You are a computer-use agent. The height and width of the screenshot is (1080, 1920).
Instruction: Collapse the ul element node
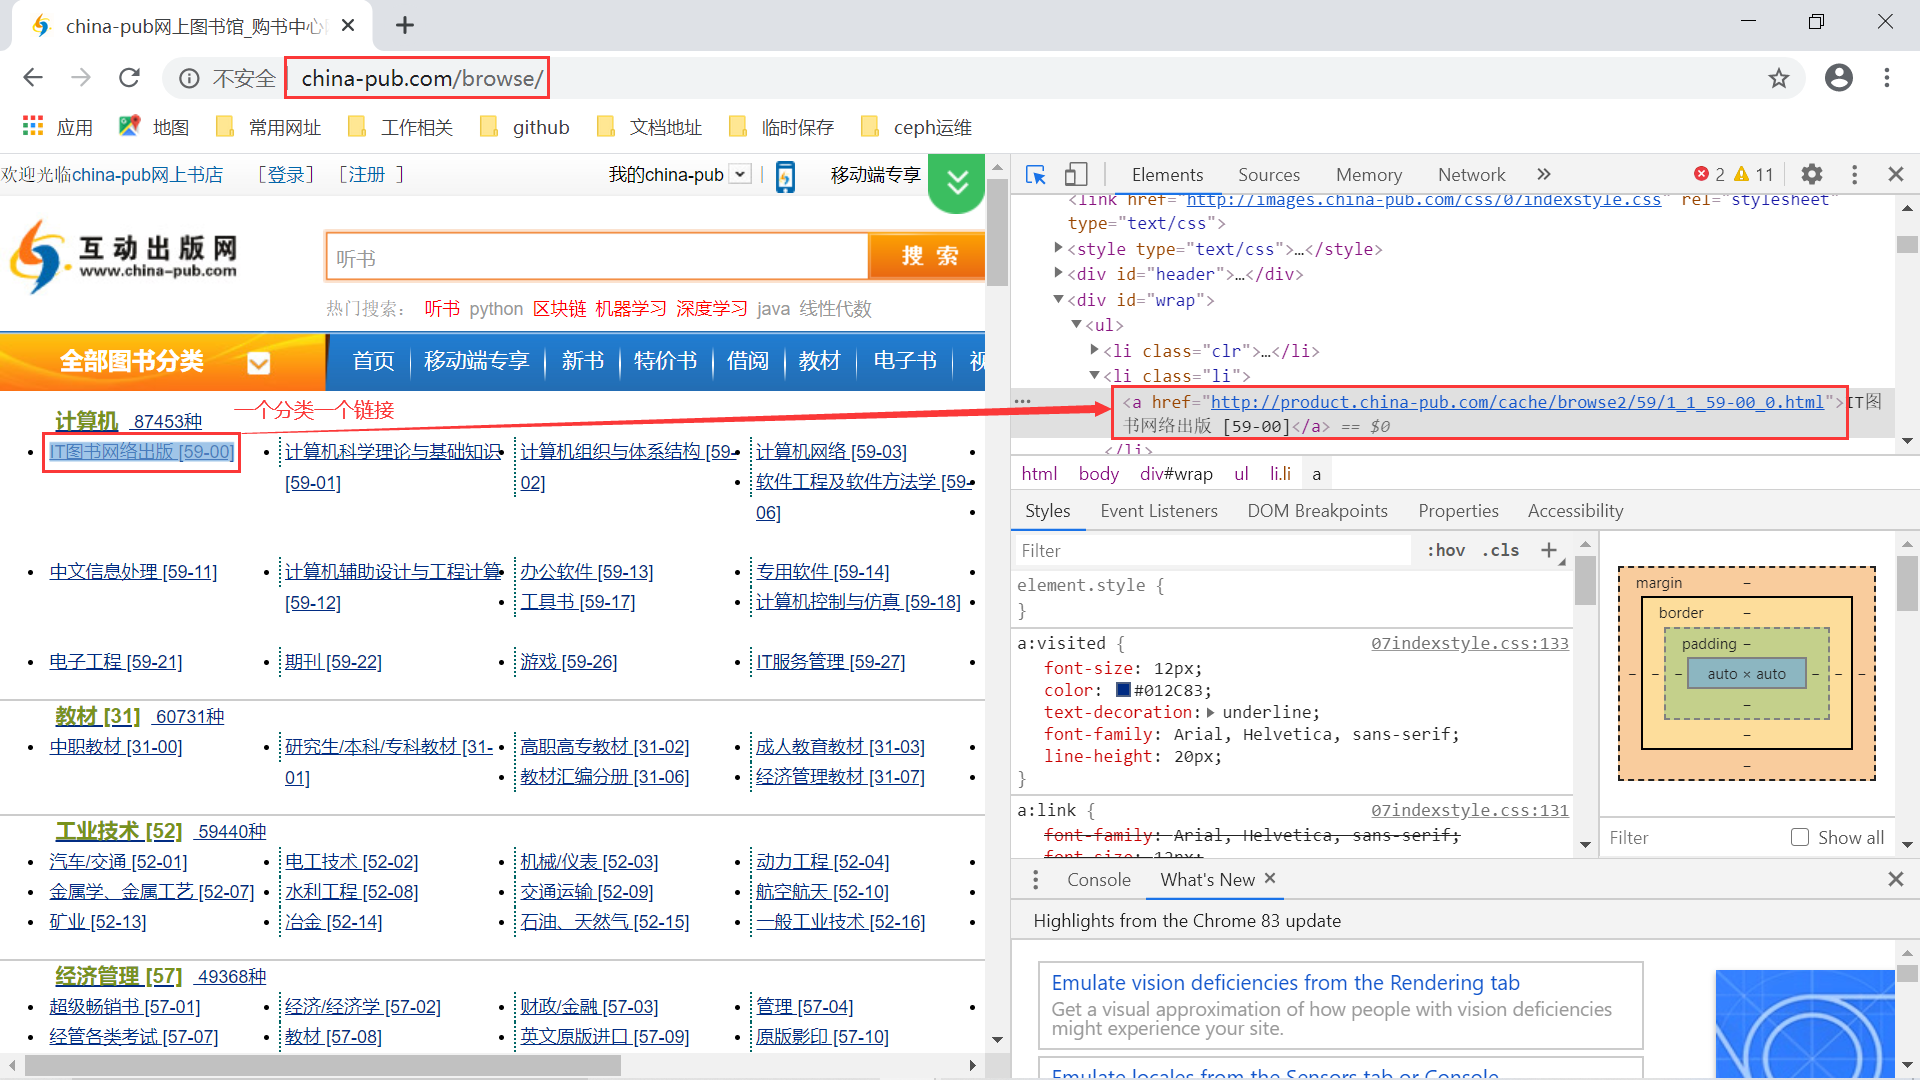pyautogui.click(x=1076, y=324)
